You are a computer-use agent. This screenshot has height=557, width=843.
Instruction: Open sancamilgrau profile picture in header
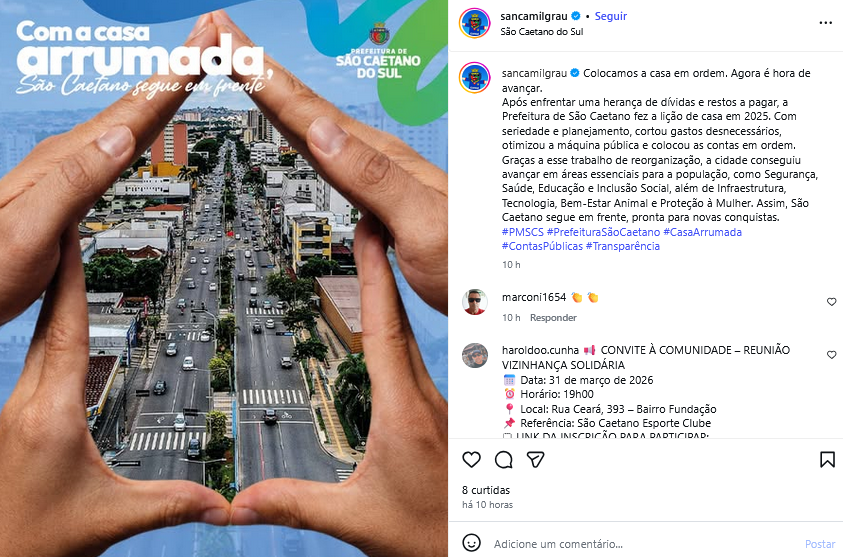(x=474, y=23)
